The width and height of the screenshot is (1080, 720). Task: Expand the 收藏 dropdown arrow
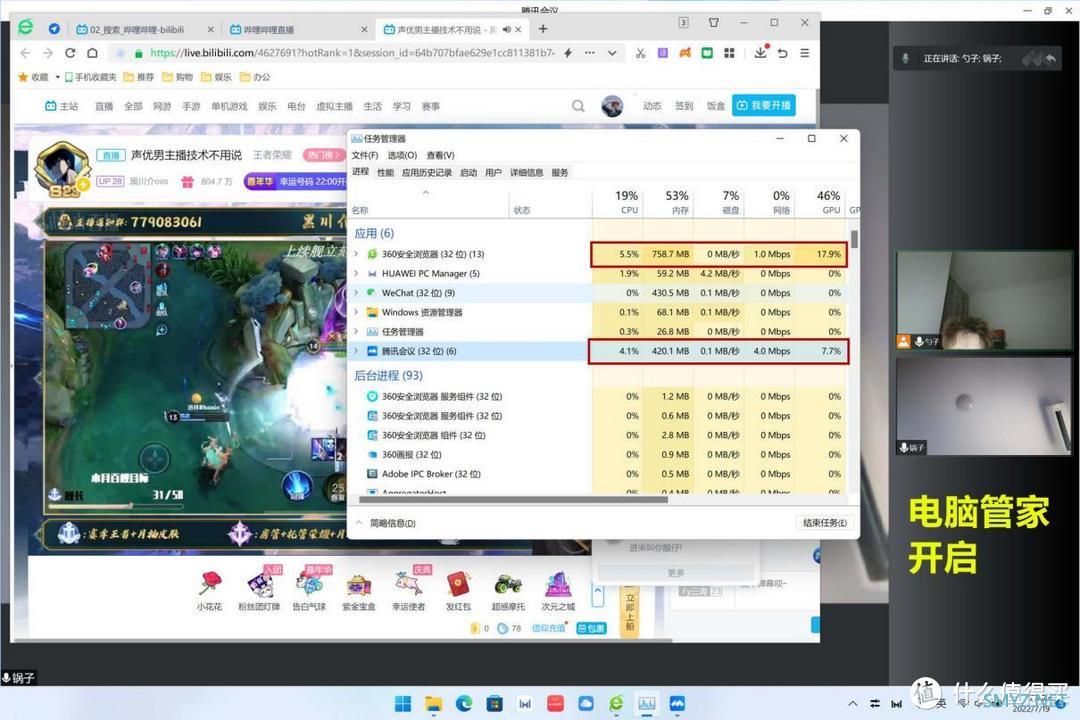pyautogui.click(x=57, y=77)
